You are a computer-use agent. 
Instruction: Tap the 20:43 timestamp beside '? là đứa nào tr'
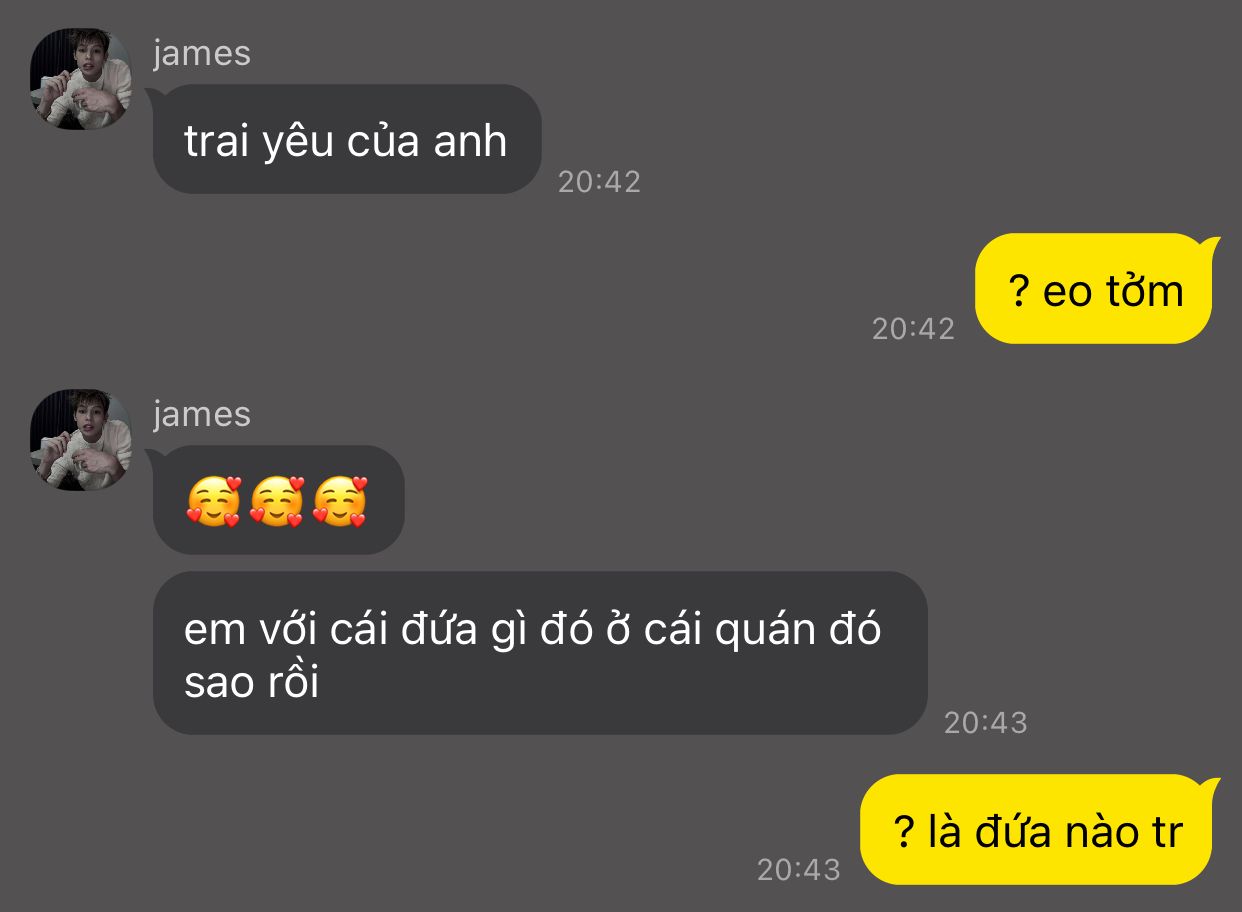[x=798, y=870]
